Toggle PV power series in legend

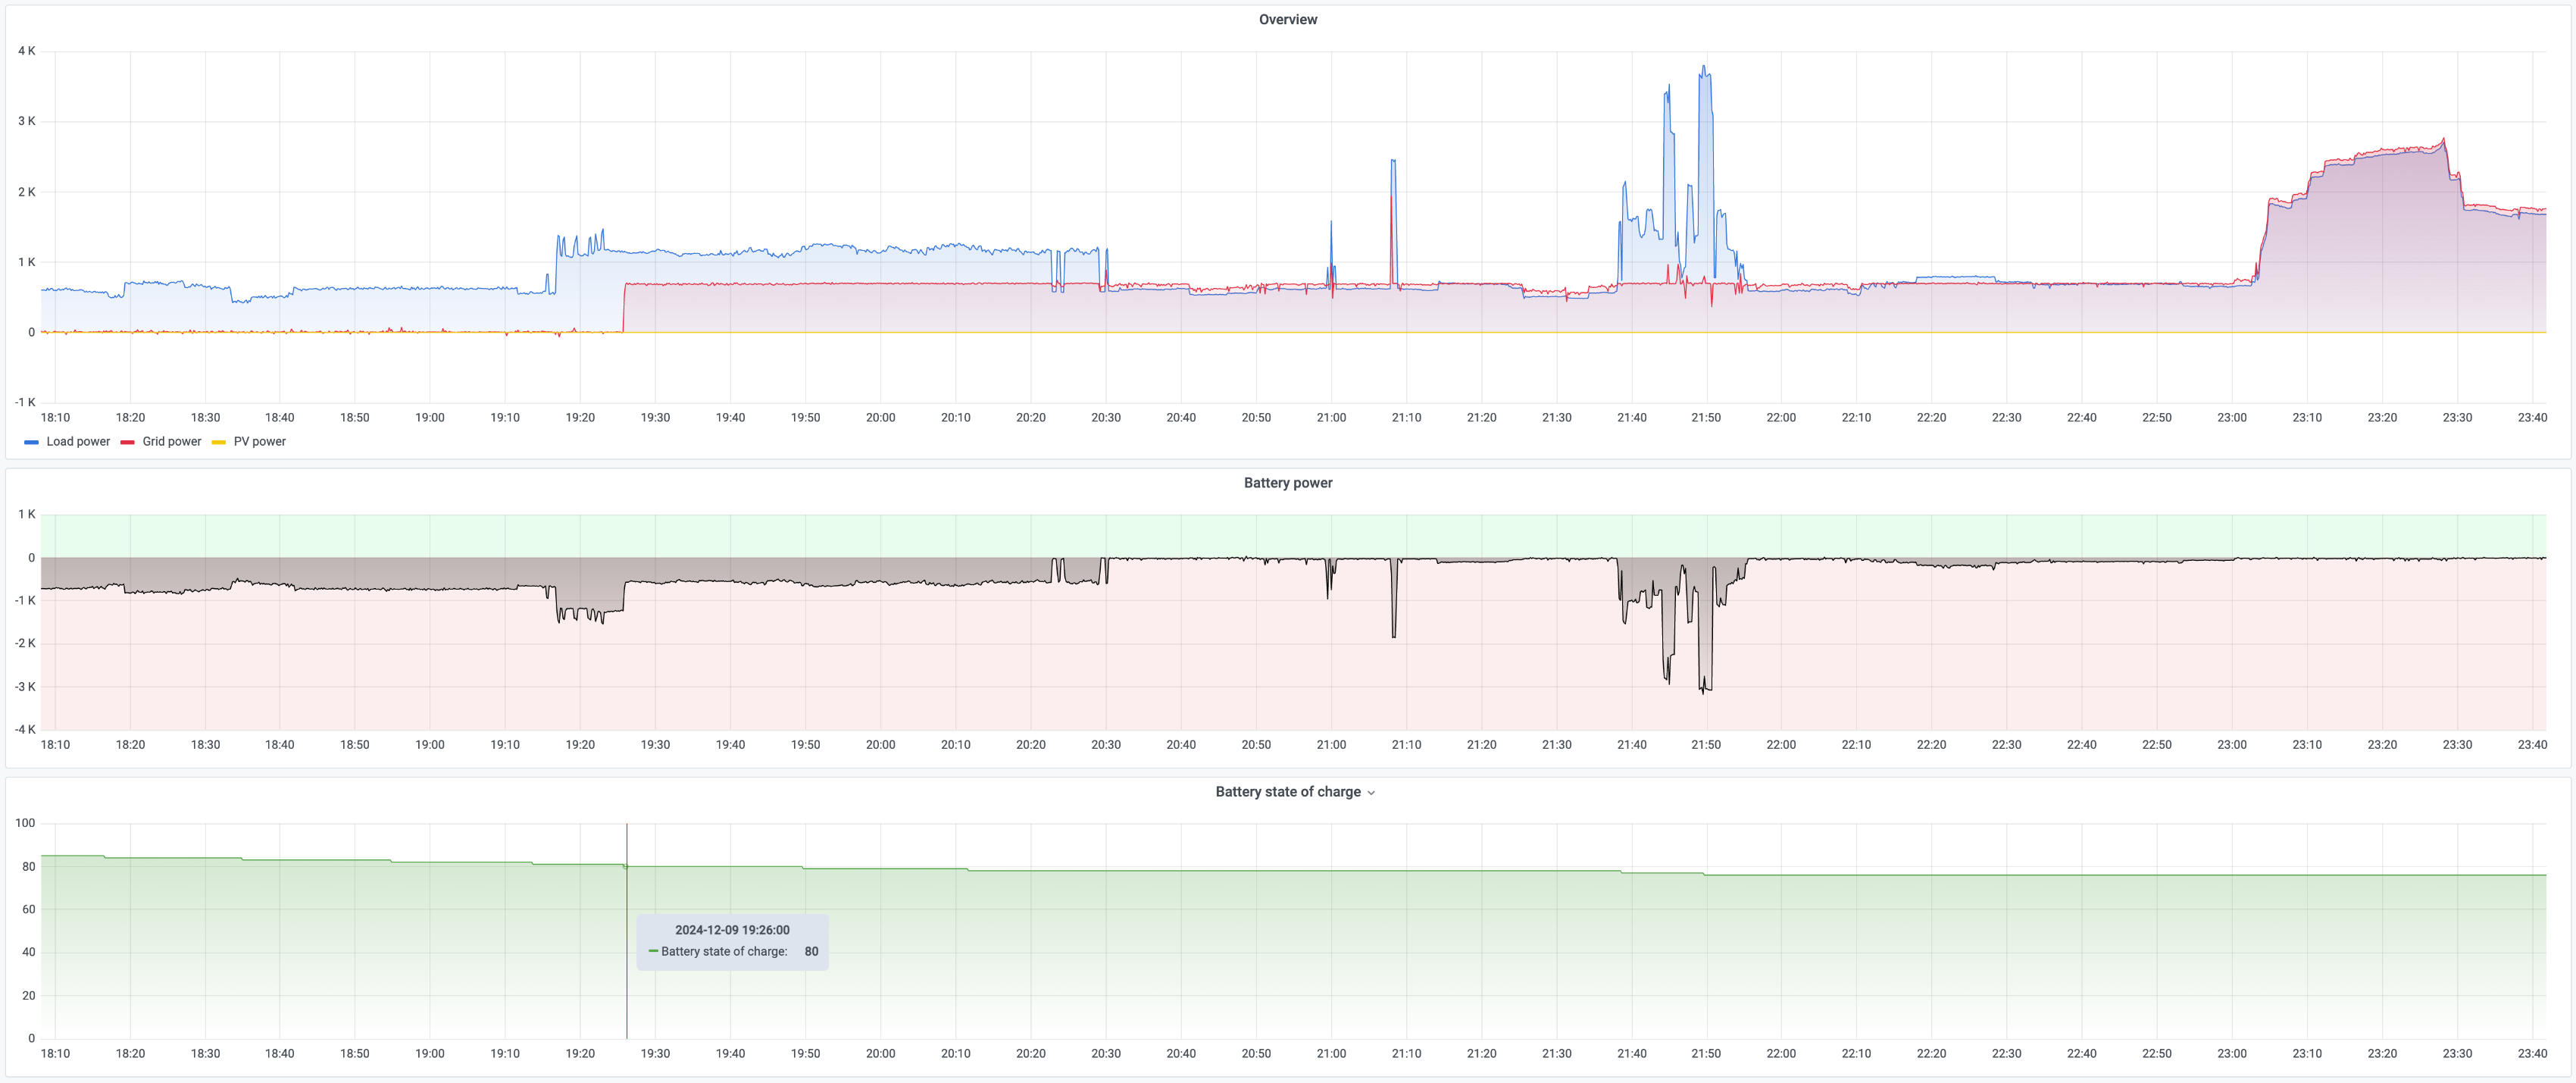click(259, 441)
